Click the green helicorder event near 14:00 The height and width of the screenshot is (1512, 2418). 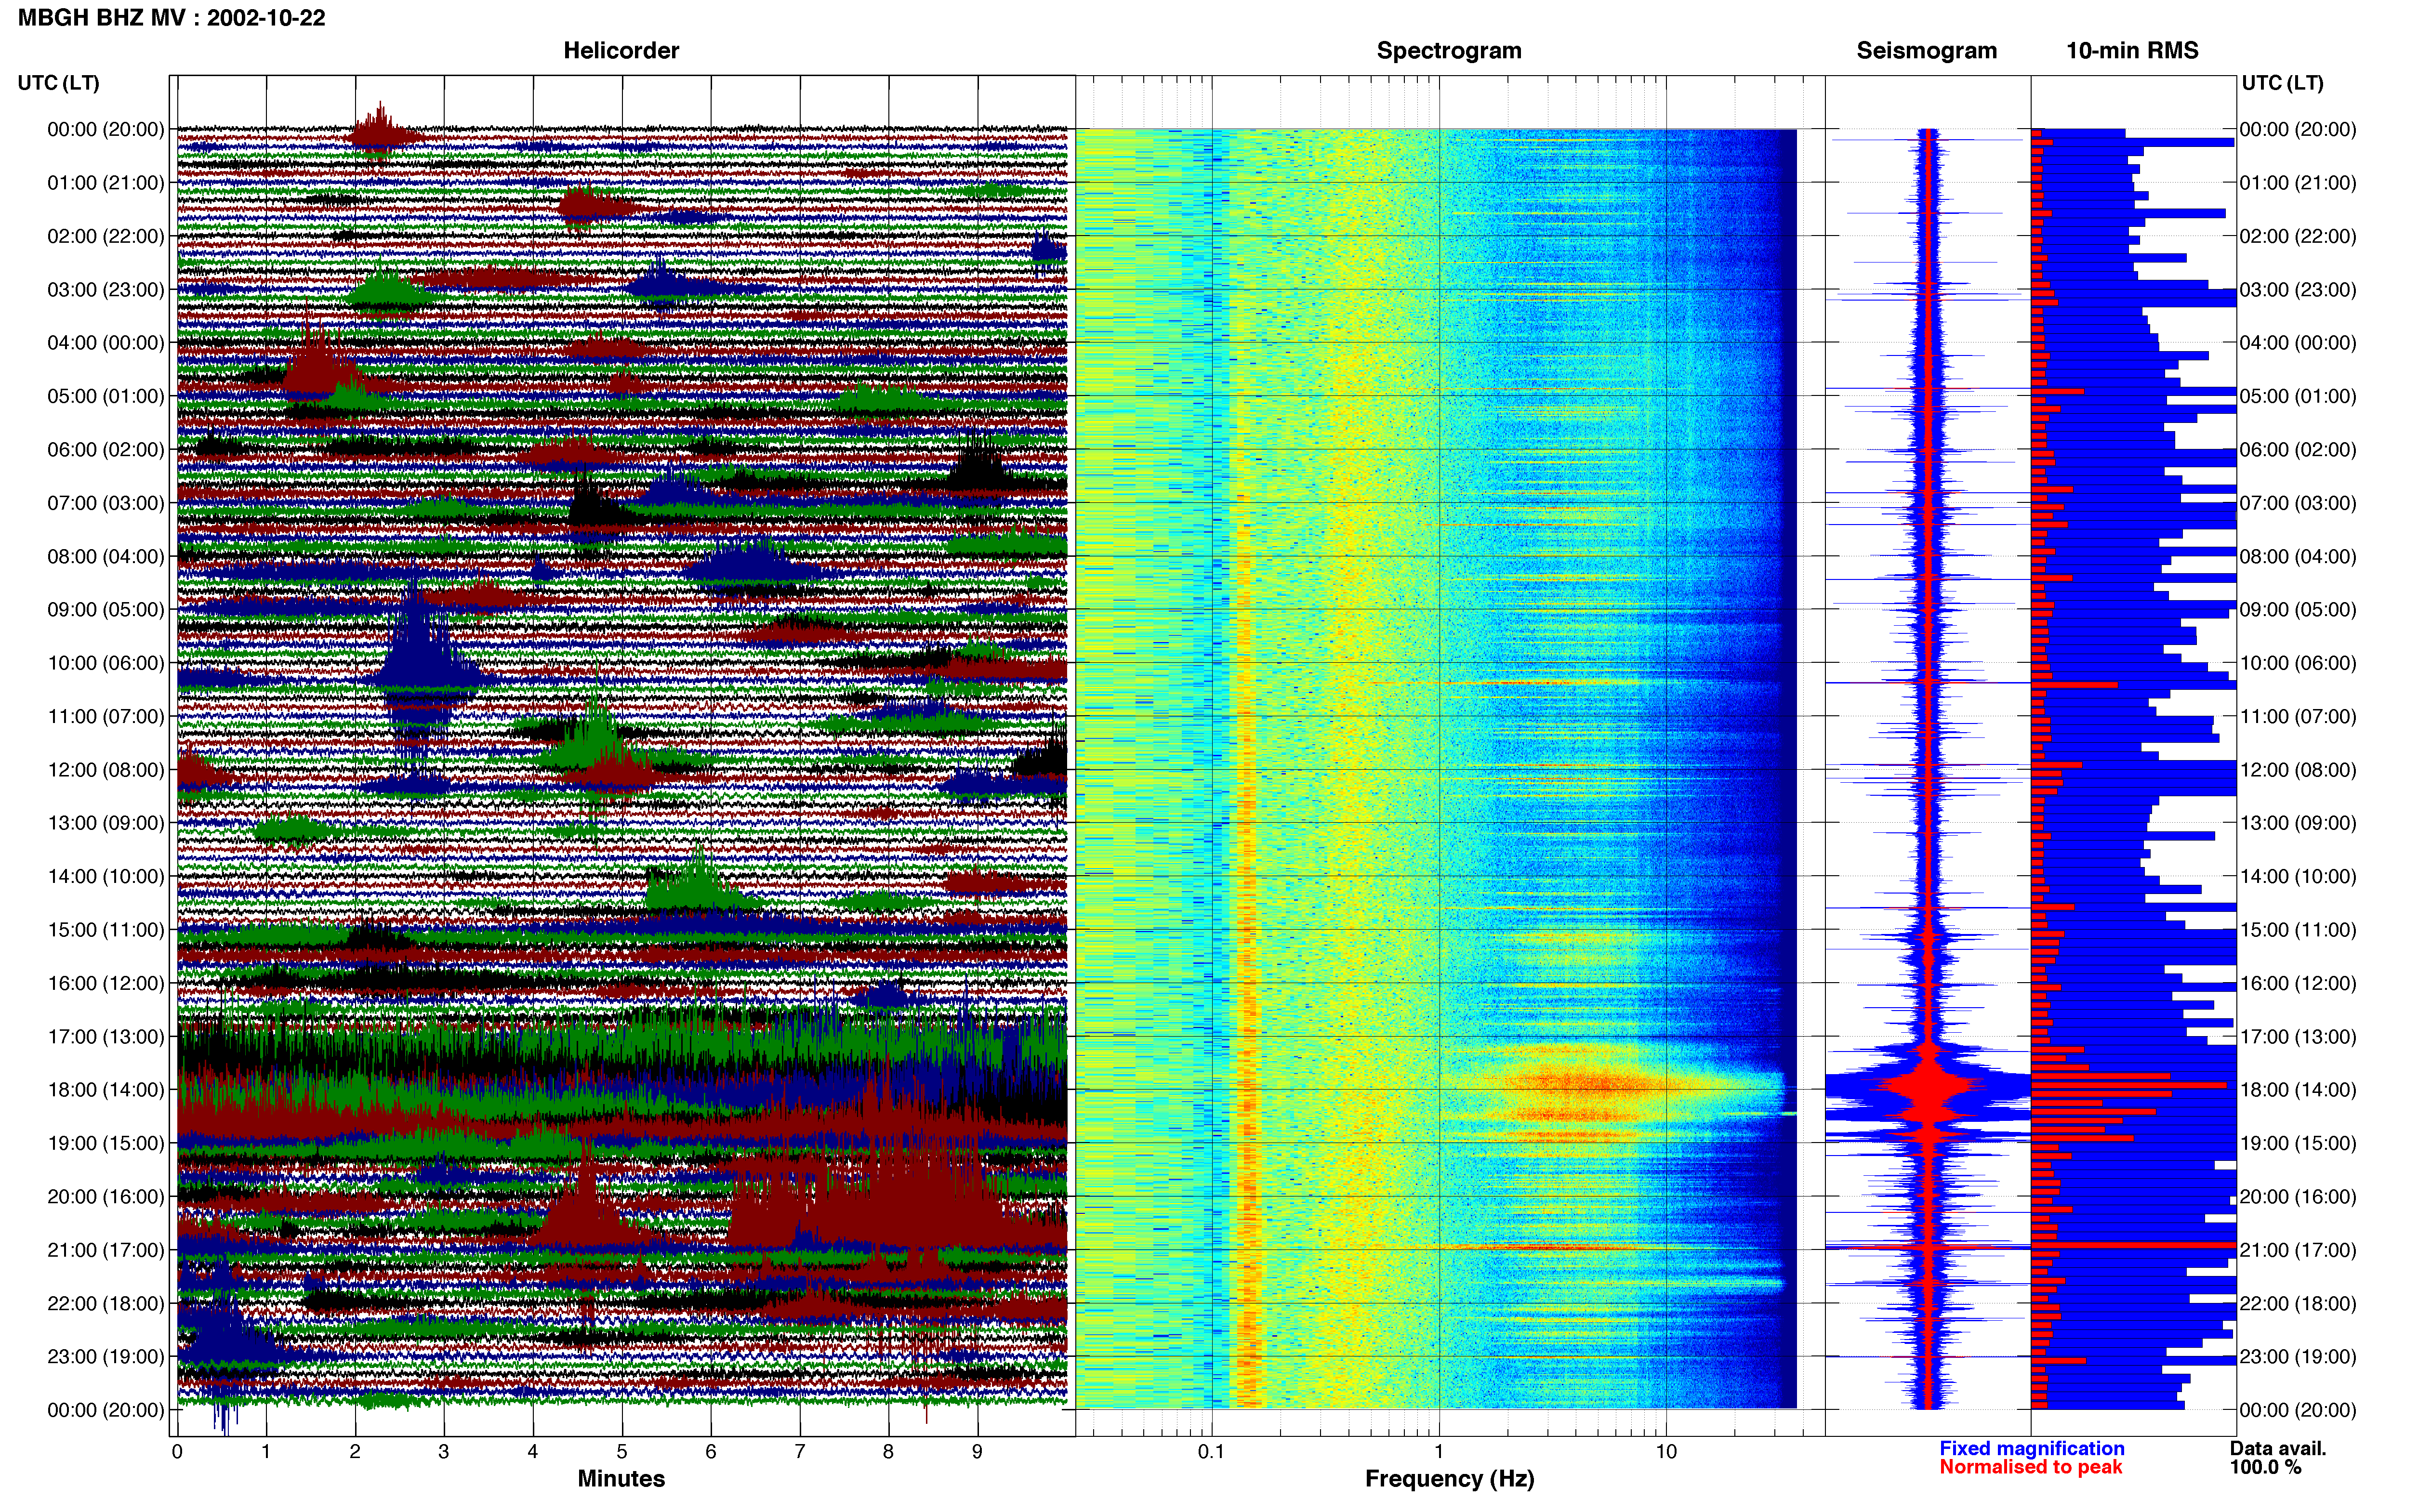(x=697, y=880)
